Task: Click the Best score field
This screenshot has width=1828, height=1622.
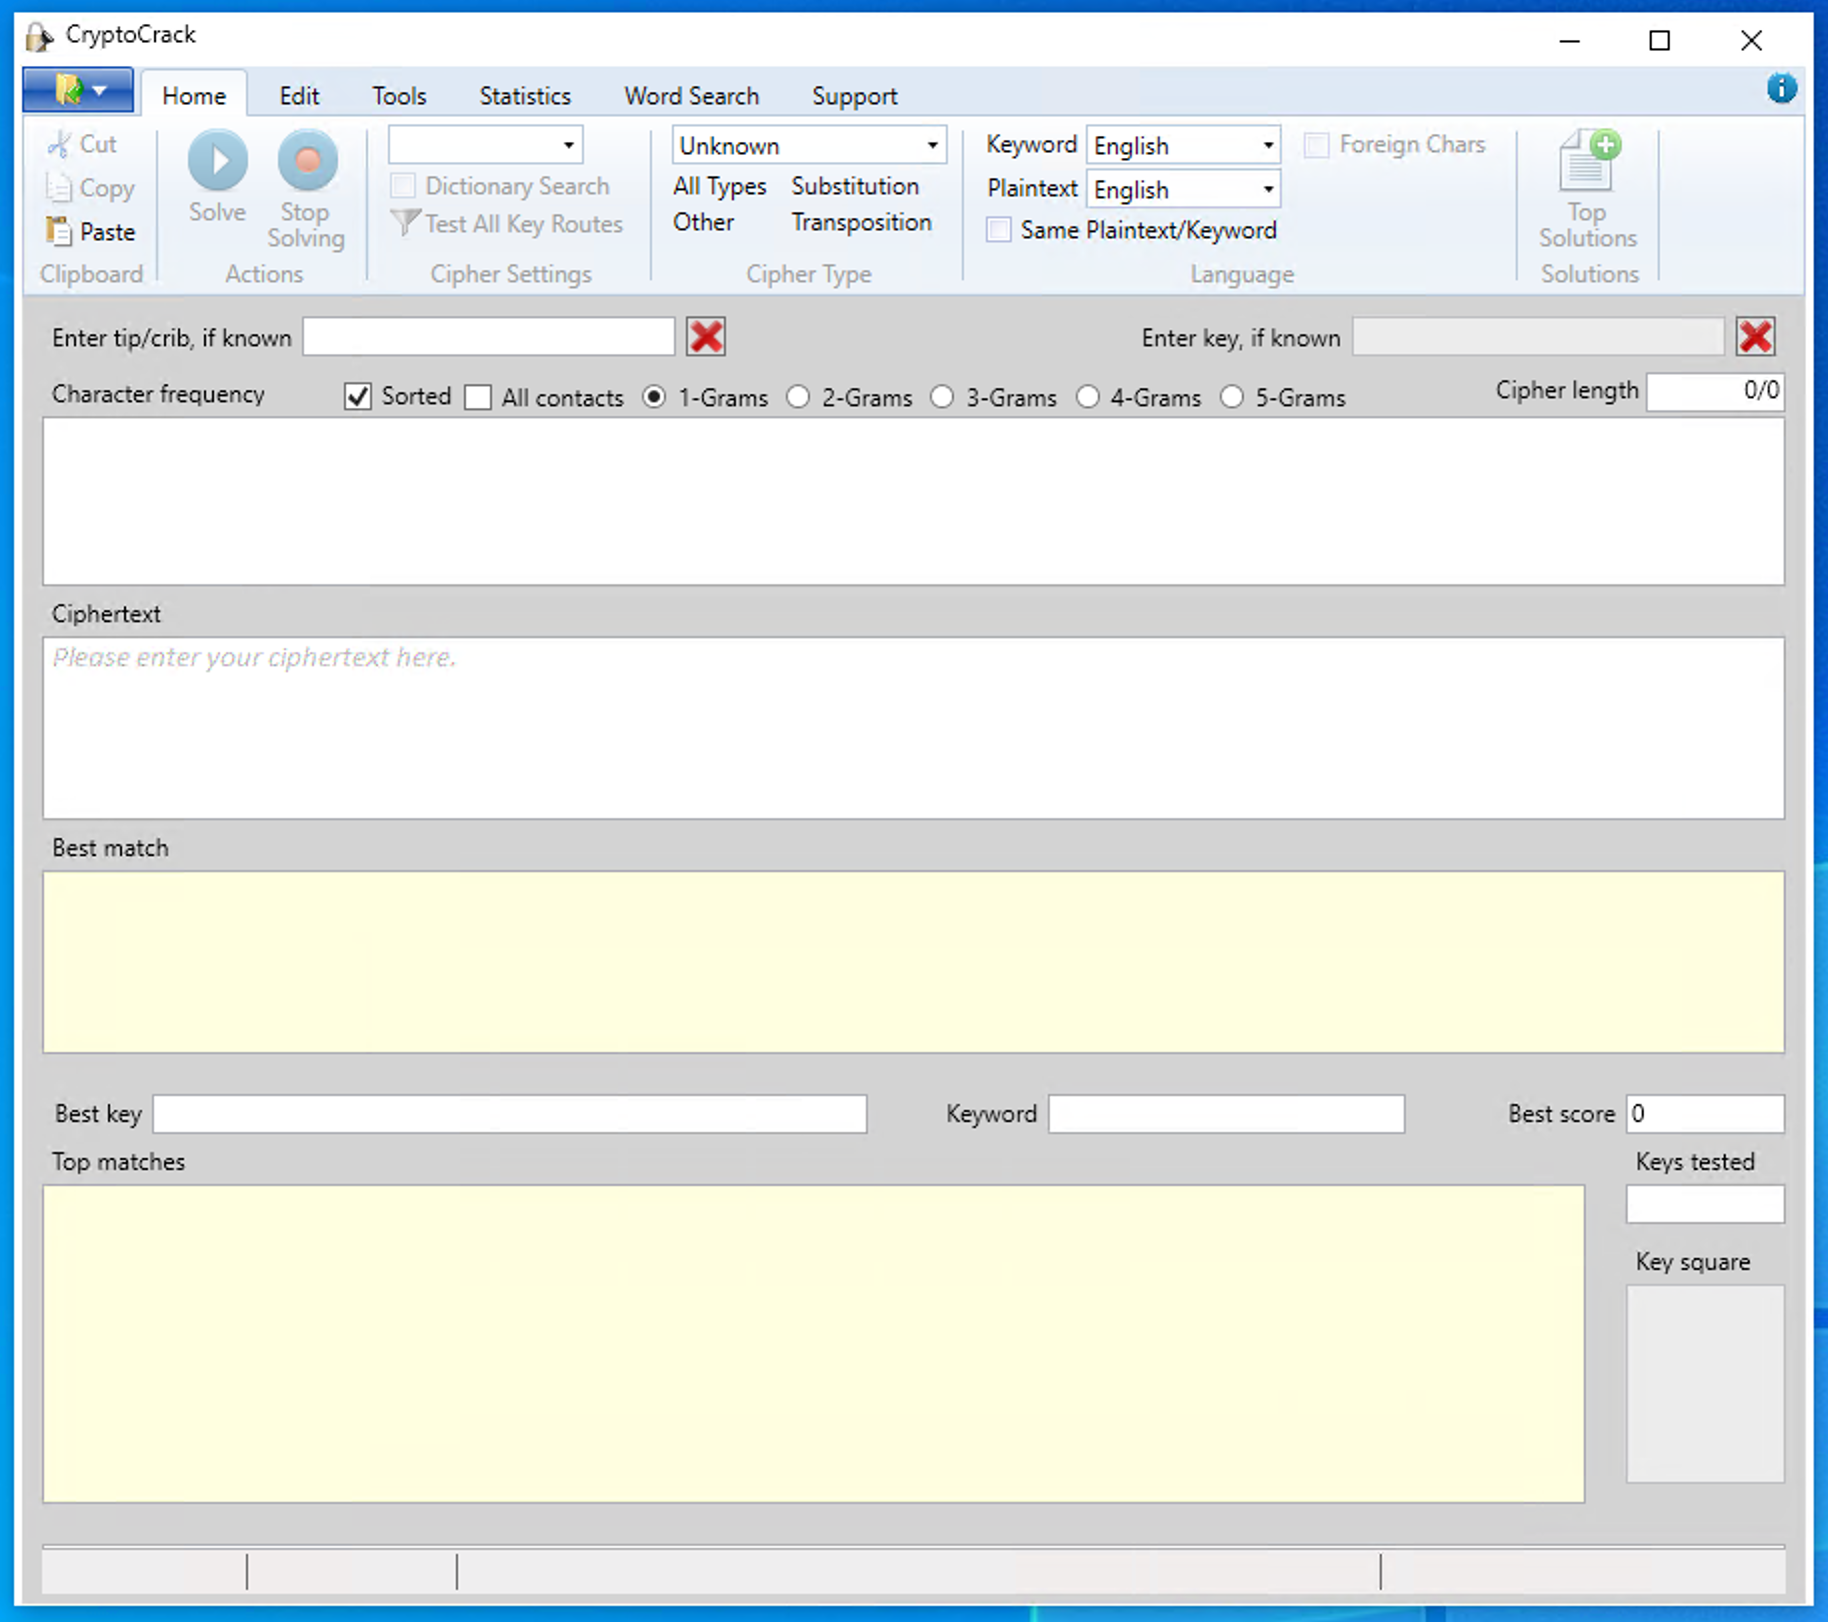Action: pyautogui.click(x=1705, y=1114)
